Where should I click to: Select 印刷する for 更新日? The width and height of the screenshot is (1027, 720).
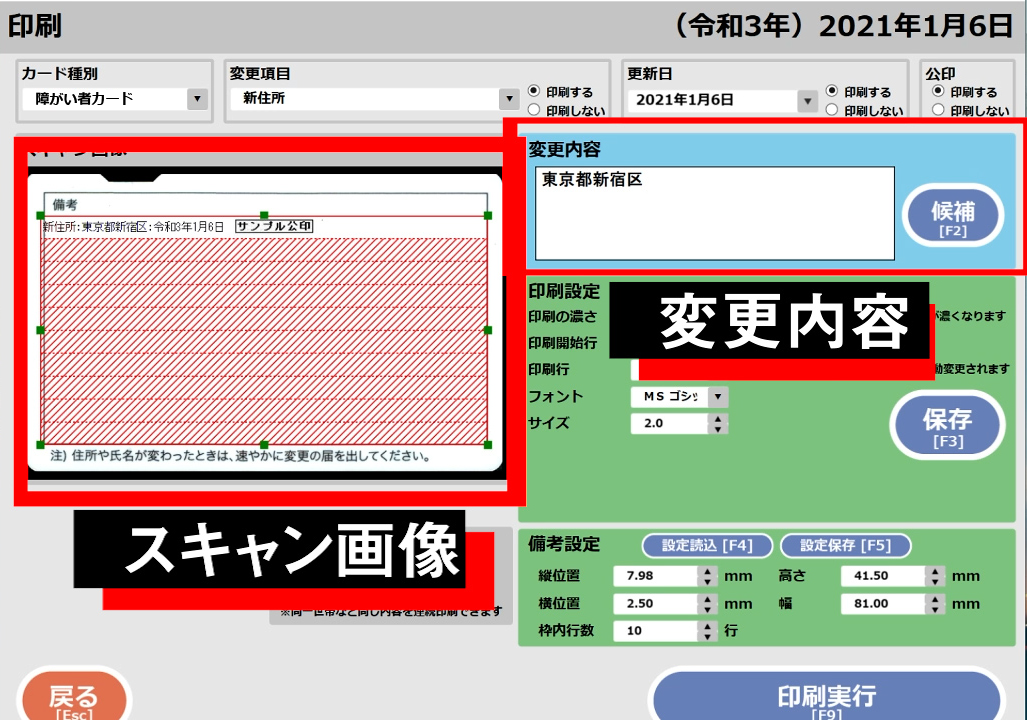pyautogui.click(x=832, y=91)
